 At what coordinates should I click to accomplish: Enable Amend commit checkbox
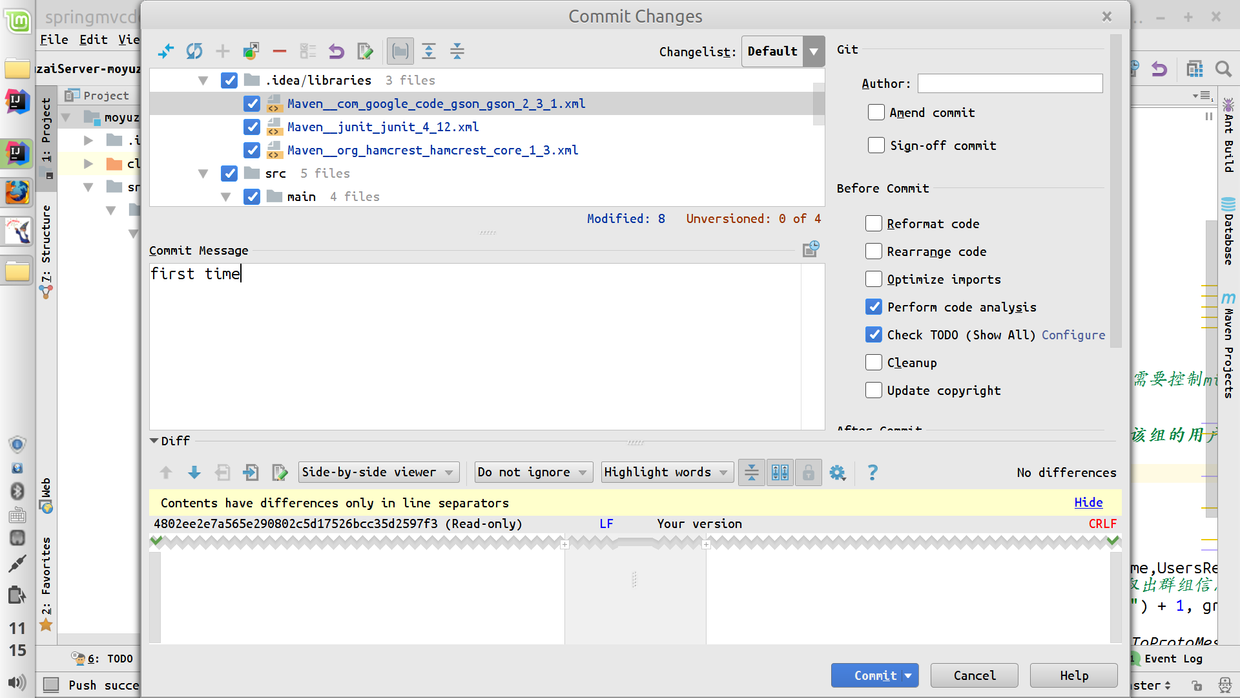point(876,112)
